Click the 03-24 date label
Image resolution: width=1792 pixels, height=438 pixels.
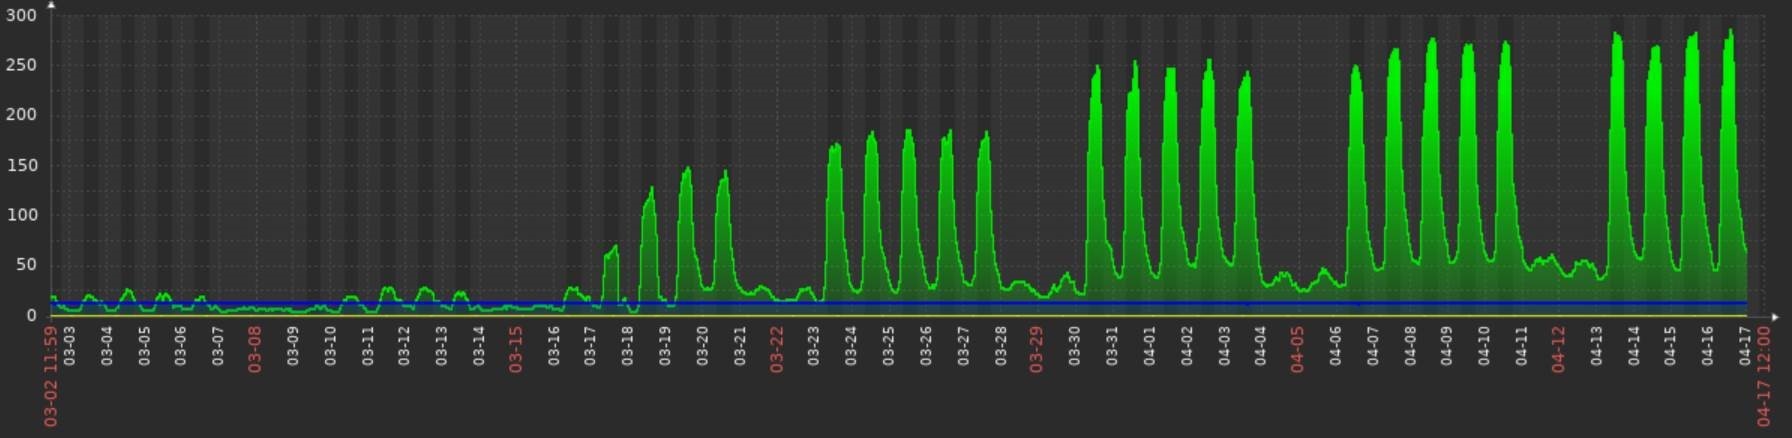click(x=851, y=345)
